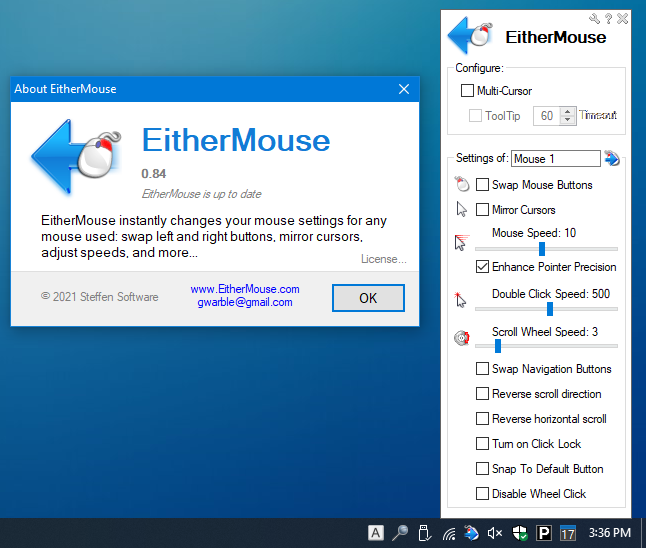
Task: Uncheck Enhance Pointer Precision
Action: coord(483,267)
